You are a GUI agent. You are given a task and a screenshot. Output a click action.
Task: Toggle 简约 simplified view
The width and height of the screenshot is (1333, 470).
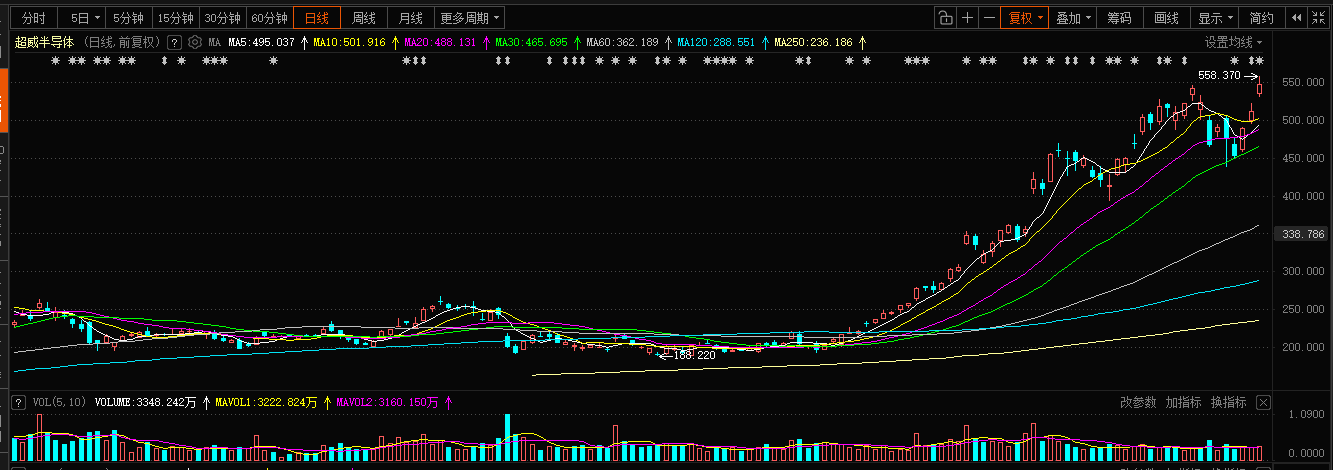click(1261, 18)
